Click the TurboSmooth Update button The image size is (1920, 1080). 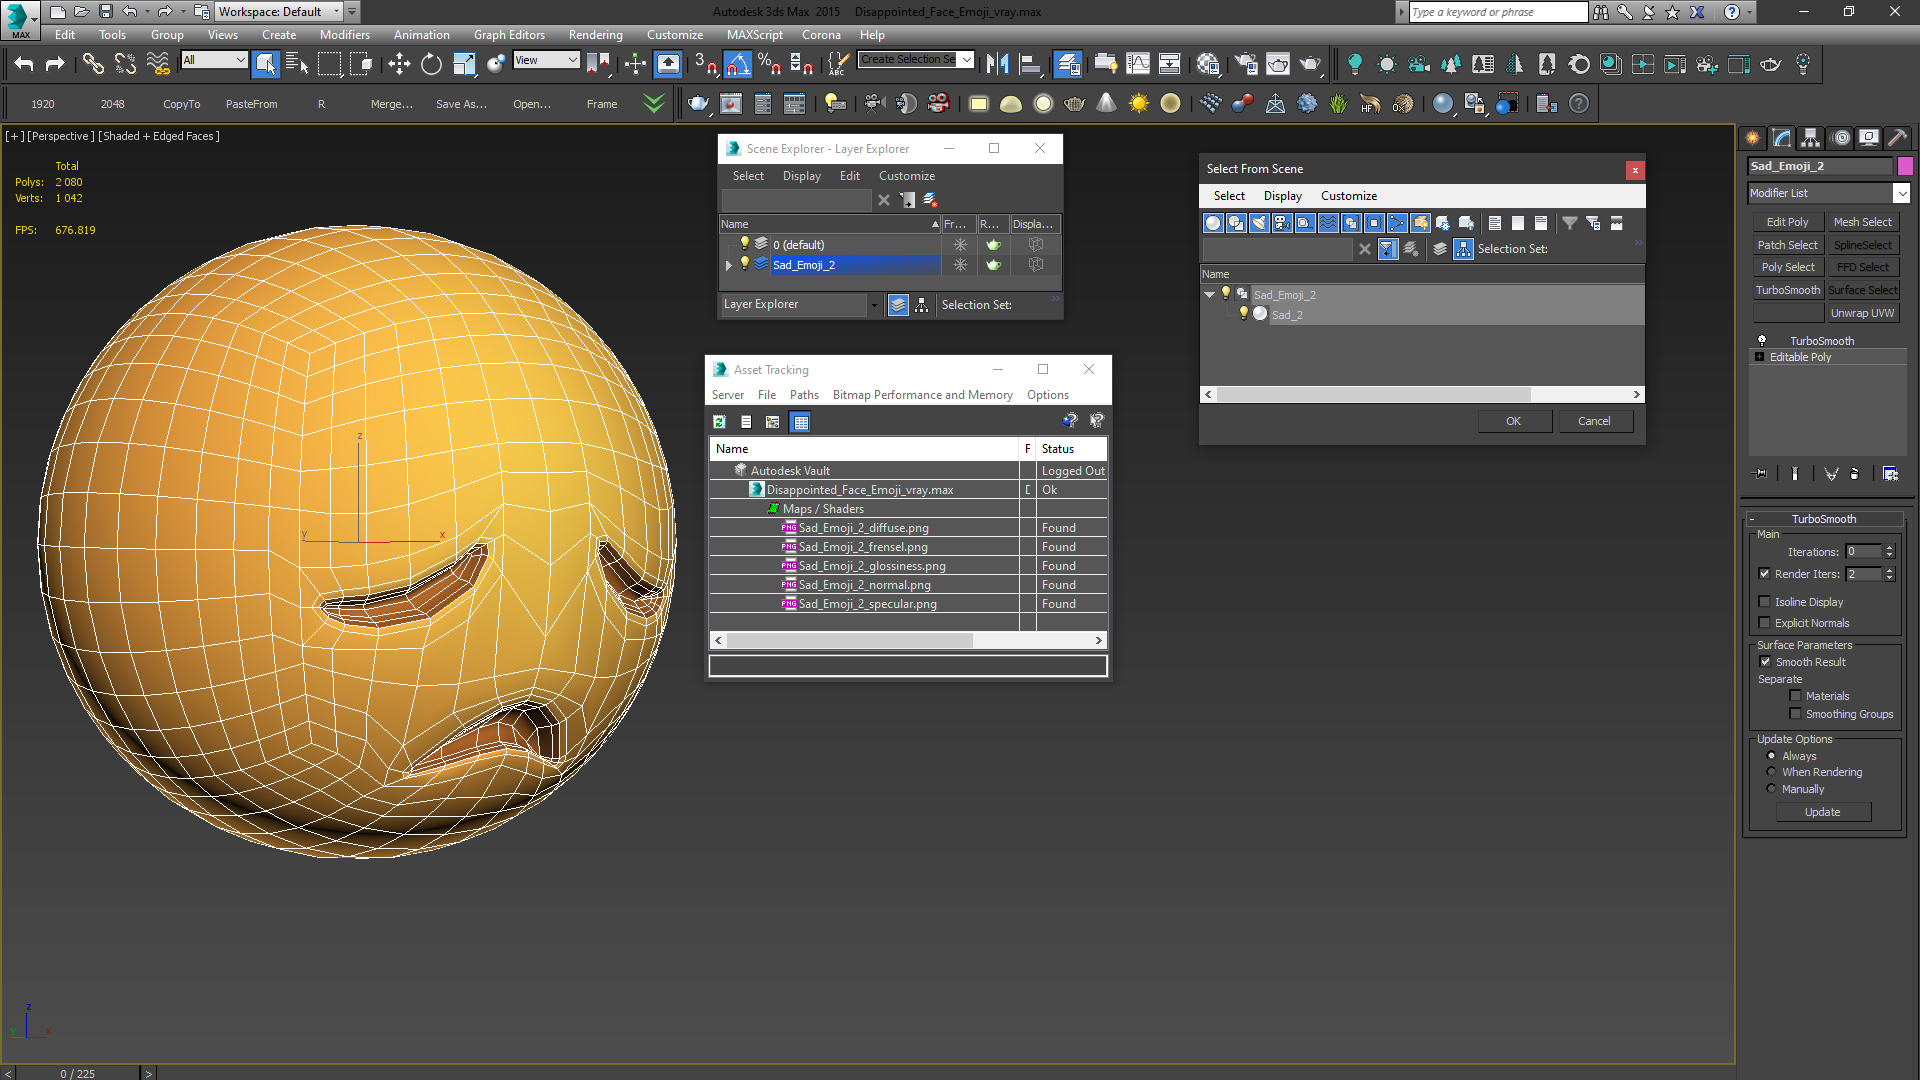(x=1822, y=812)
